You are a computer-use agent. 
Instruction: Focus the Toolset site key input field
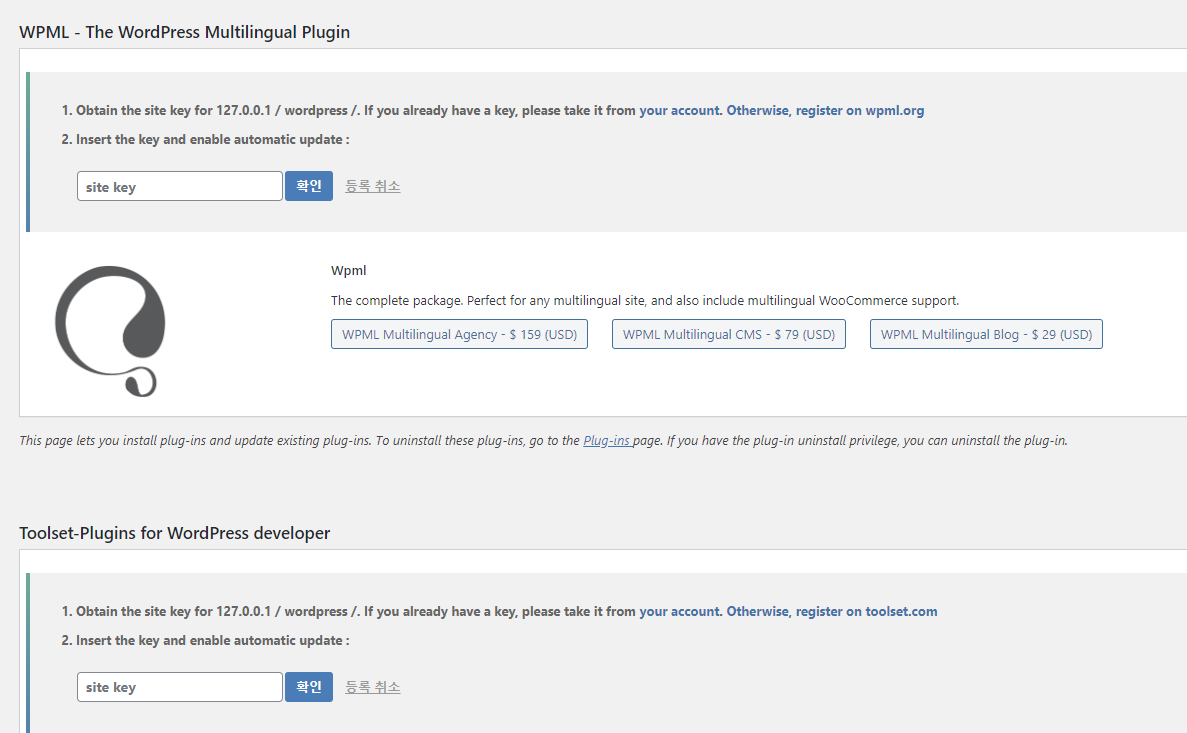[x=179, y=687]
